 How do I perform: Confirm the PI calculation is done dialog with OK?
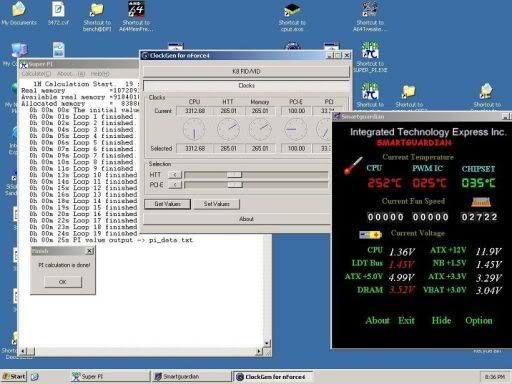click(x=63, y=282)
